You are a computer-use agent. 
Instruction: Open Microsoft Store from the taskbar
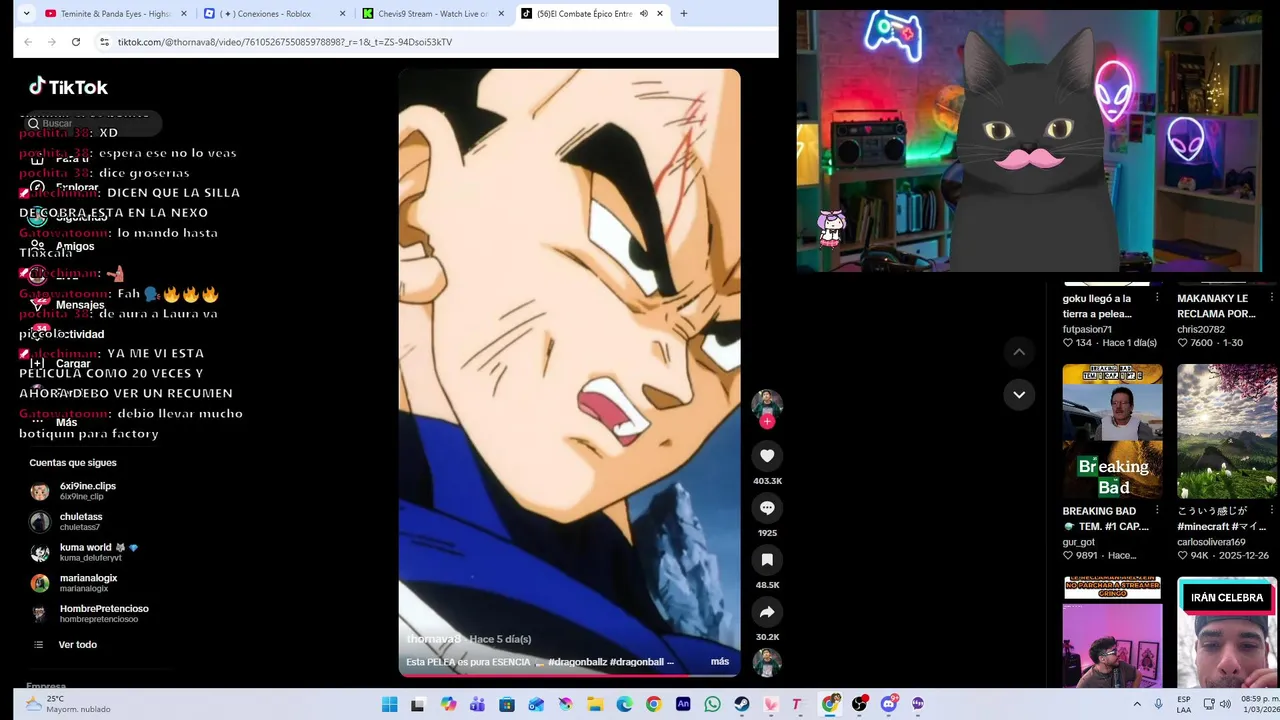(x=507, y=704)
